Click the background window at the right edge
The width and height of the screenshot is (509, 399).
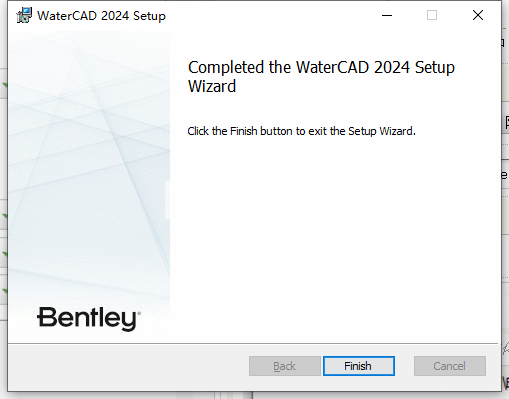coord(505,200)
